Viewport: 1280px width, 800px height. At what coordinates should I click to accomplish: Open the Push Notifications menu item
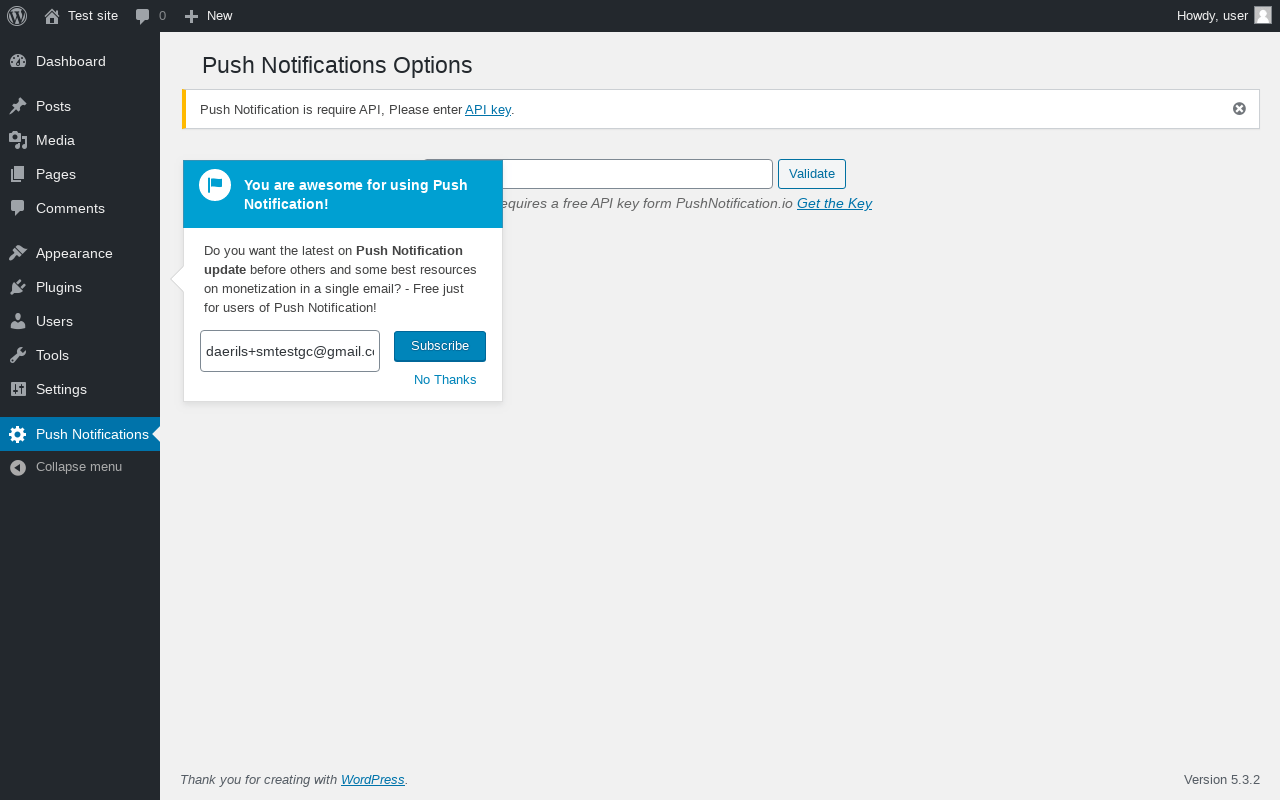[x=80, y=434]
